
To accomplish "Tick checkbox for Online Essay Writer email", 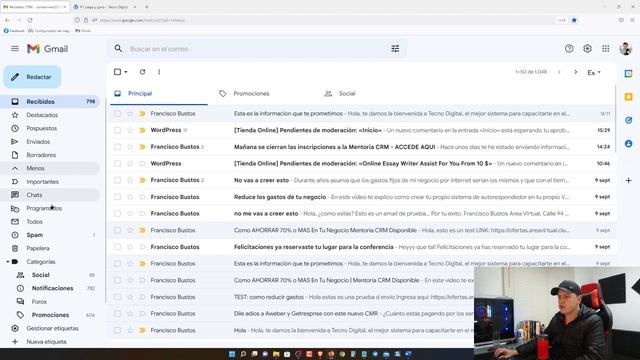I will tap(117, 163).
